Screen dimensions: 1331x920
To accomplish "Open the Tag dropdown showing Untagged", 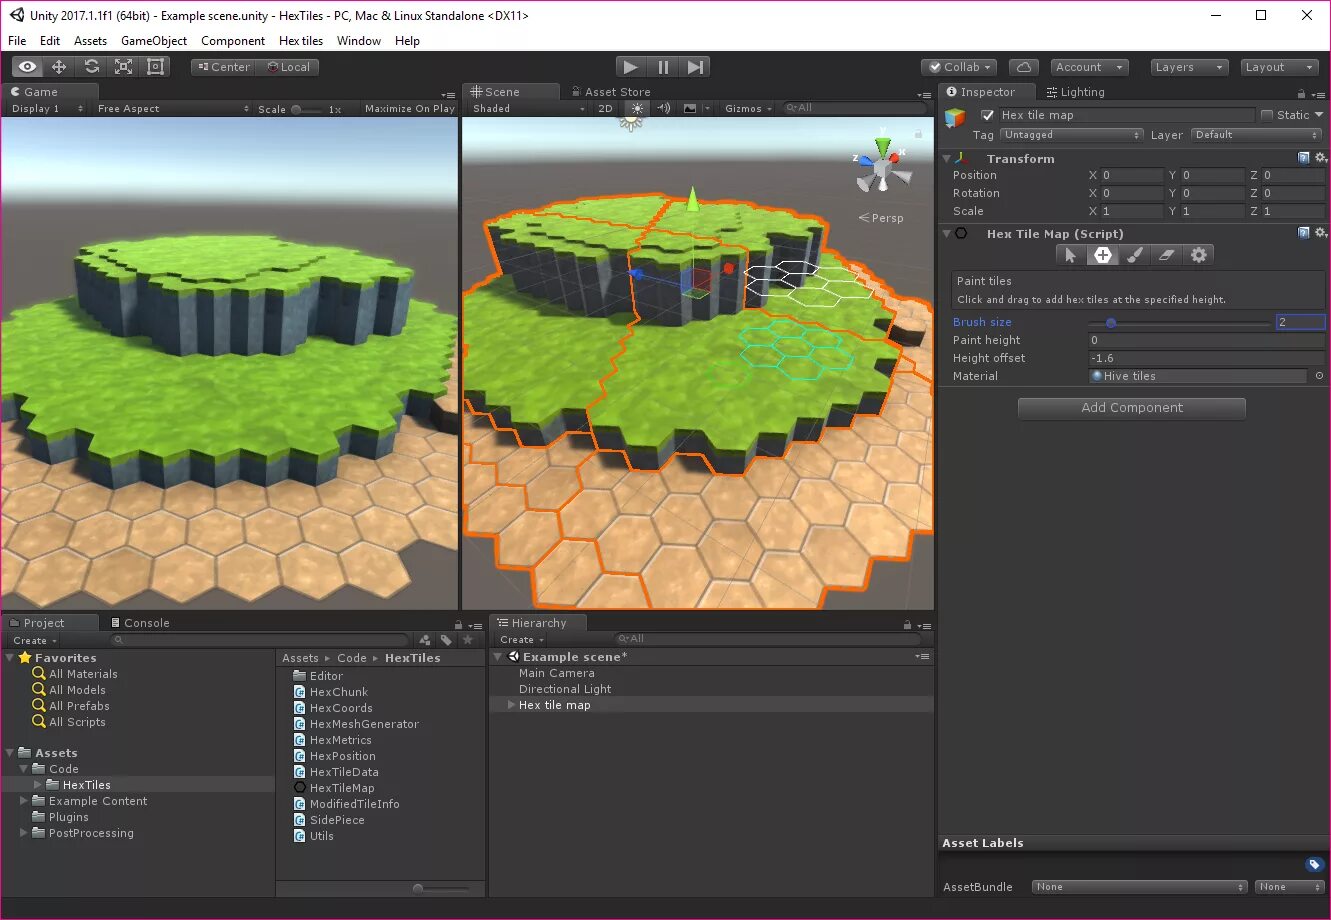I will 1071,135.
